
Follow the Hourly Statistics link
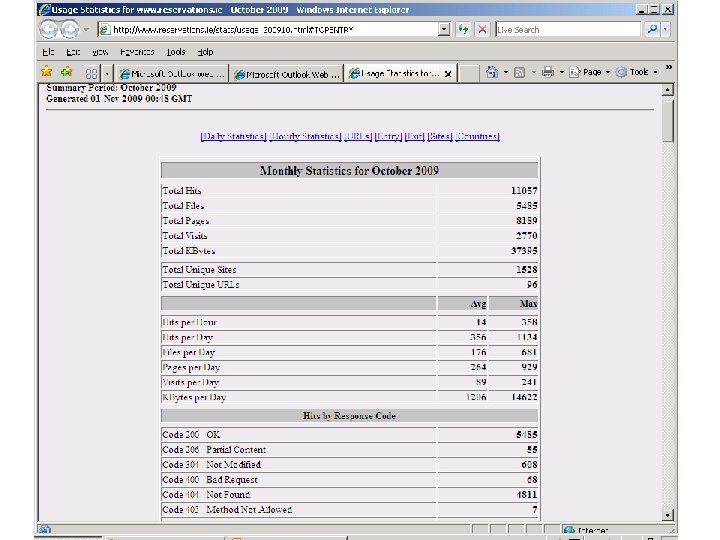(x=305, y=136)
